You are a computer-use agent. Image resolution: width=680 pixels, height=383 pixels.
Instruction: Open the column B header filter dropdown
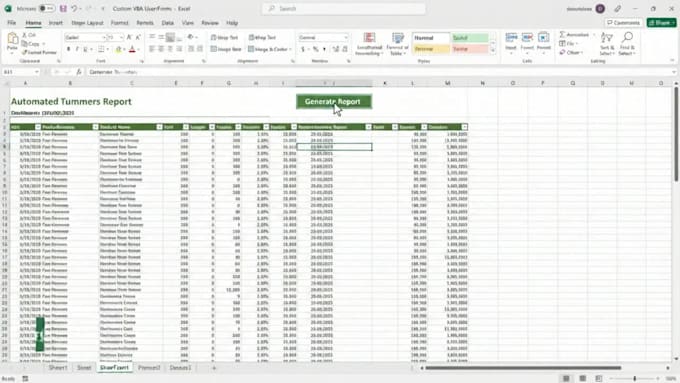click(95, 127)
